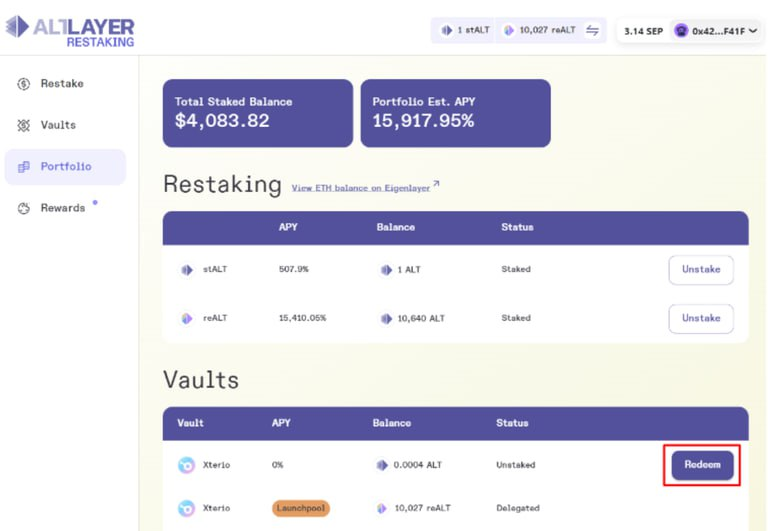The height and width of the screenshot is (531, 768).
Task: Click the stALT icon in header chip
Action: click(447, 30)
